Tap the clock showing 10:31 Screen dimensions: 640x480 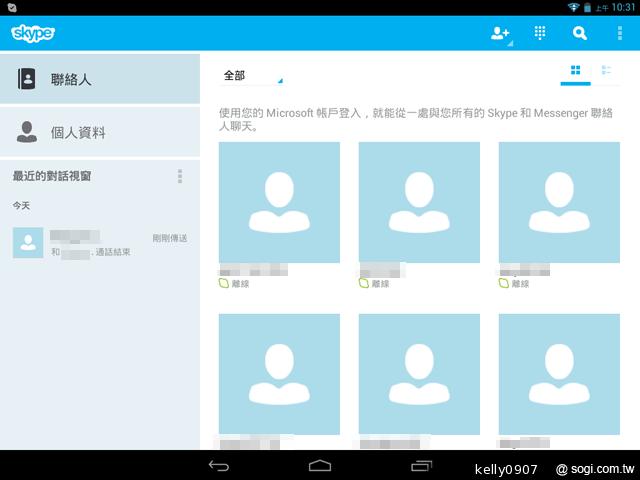(623, 7)
